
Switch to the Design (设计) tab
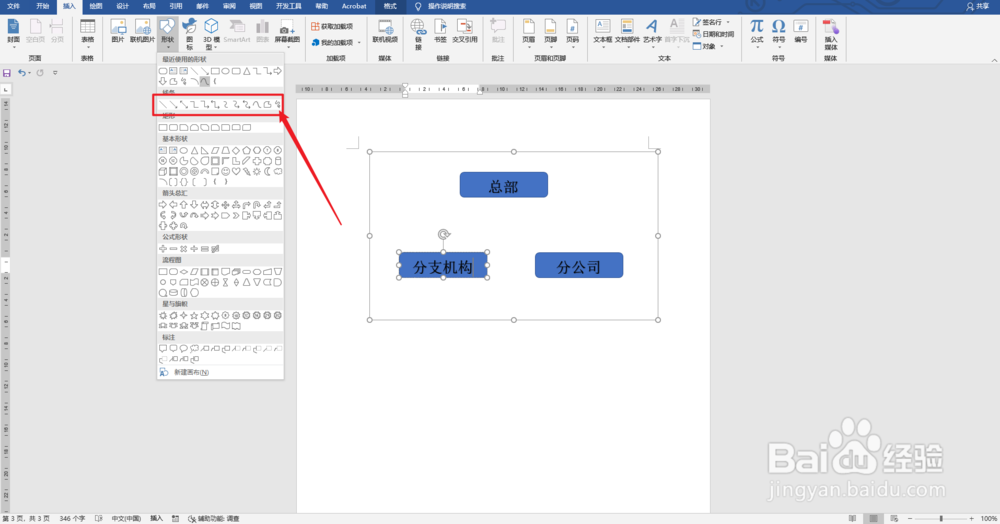point(122,6)
